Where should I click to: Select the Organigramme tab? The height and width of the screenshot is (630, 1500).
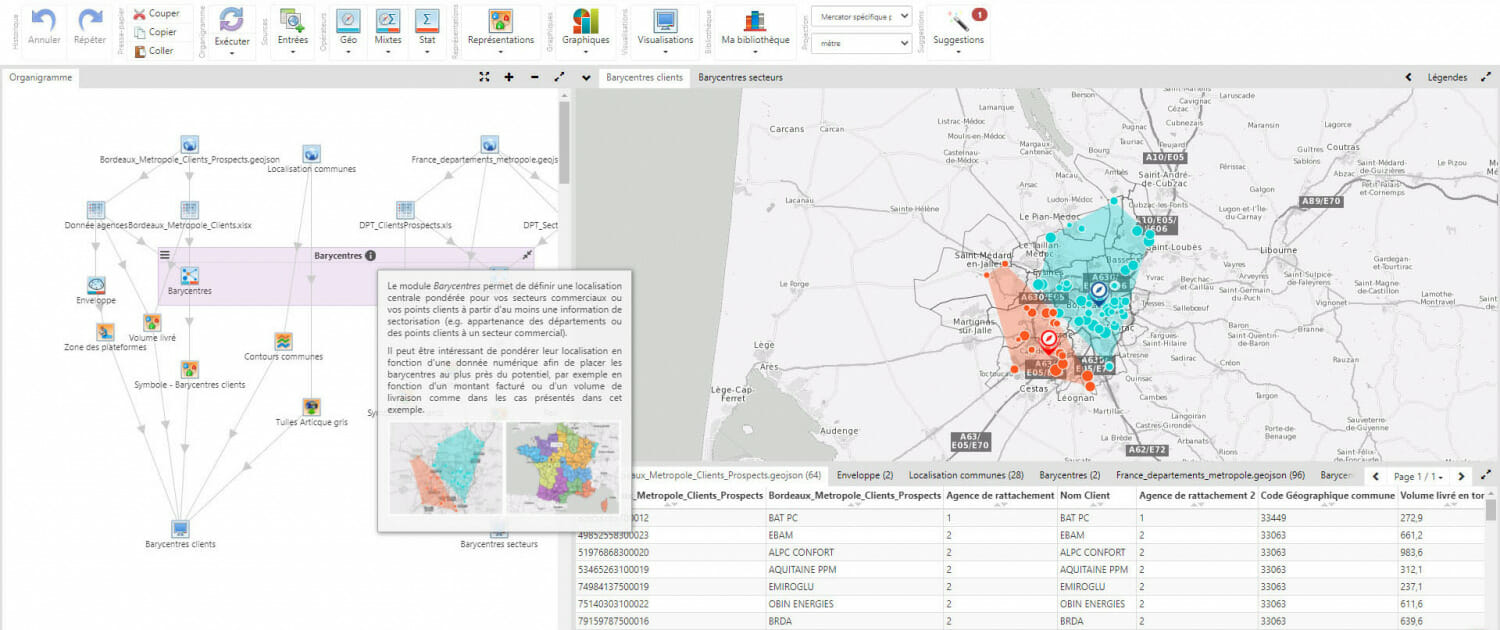(x=40, y=77)
